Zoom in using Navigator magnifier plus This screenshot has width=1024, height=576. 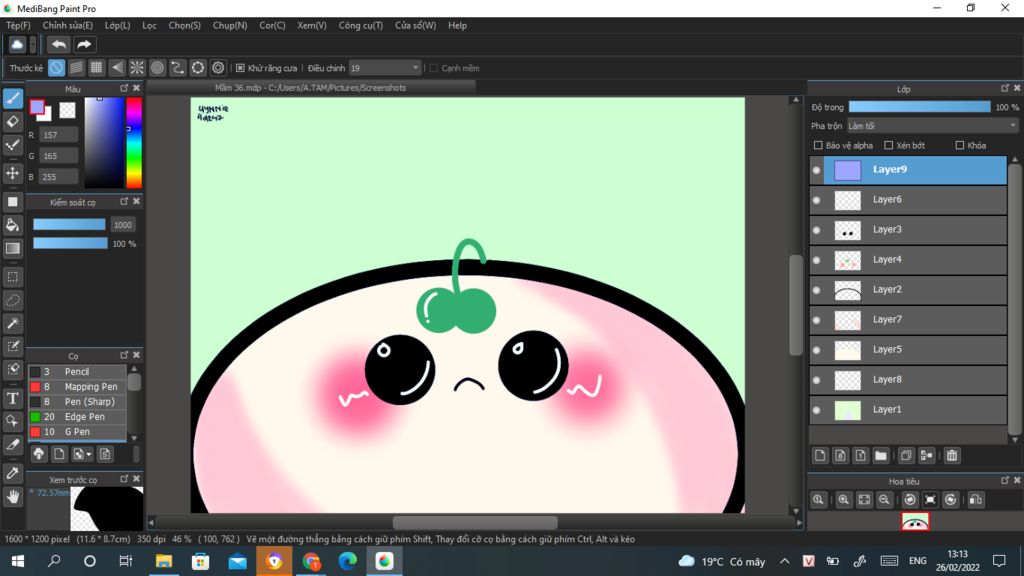click(844, 500)
